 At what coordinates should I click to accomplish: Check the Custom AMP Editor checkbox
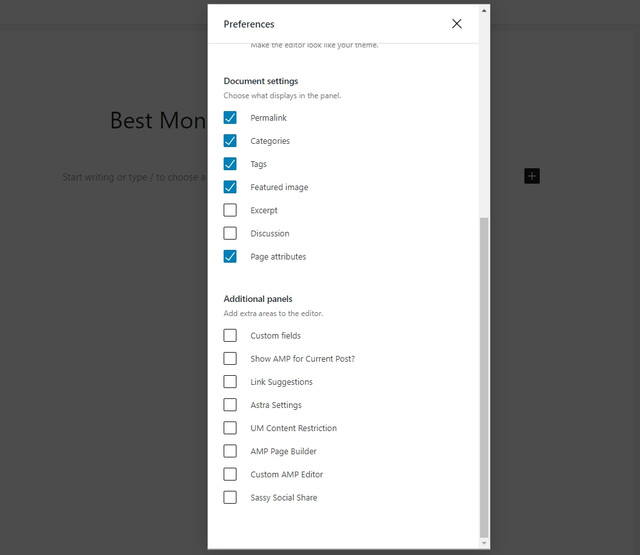230,474
